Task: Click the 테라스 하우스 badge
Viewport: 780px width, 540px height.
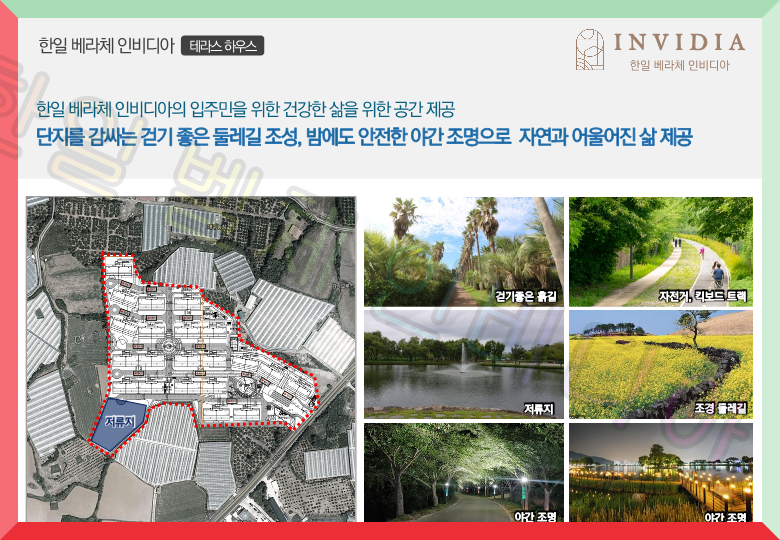Action: pyautogui.click(x=222, y=46)
